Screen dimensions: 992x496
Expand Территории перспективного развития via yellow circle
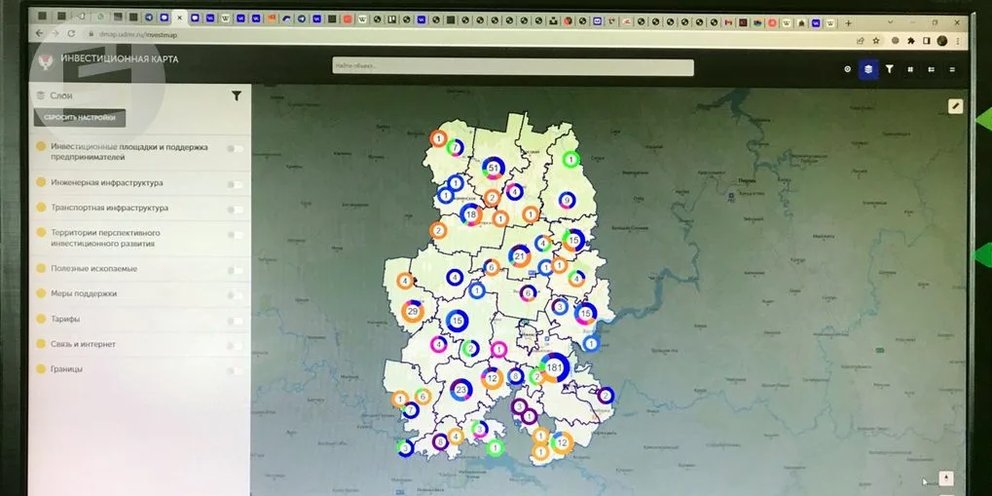41,233
